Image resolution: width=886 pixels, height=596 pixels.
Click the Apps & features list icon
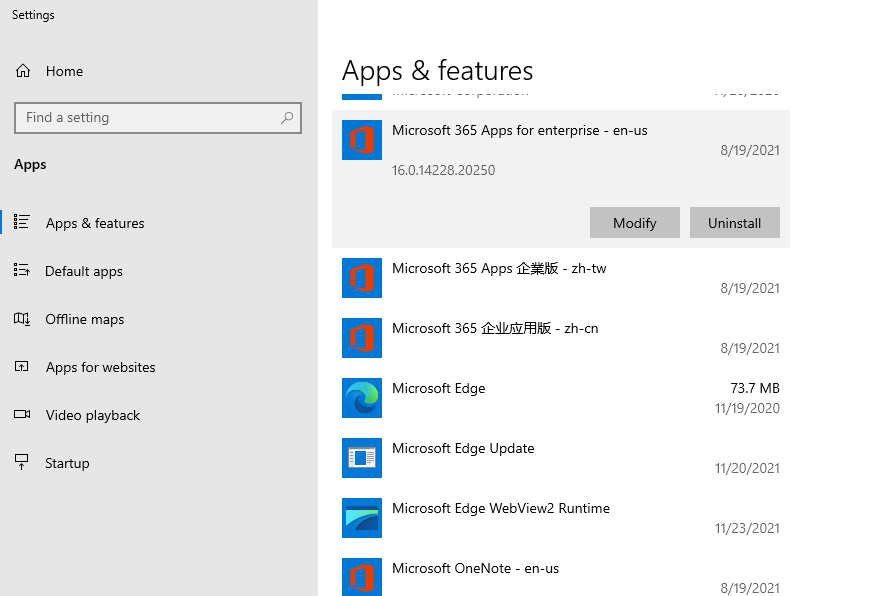click(21, 221)
